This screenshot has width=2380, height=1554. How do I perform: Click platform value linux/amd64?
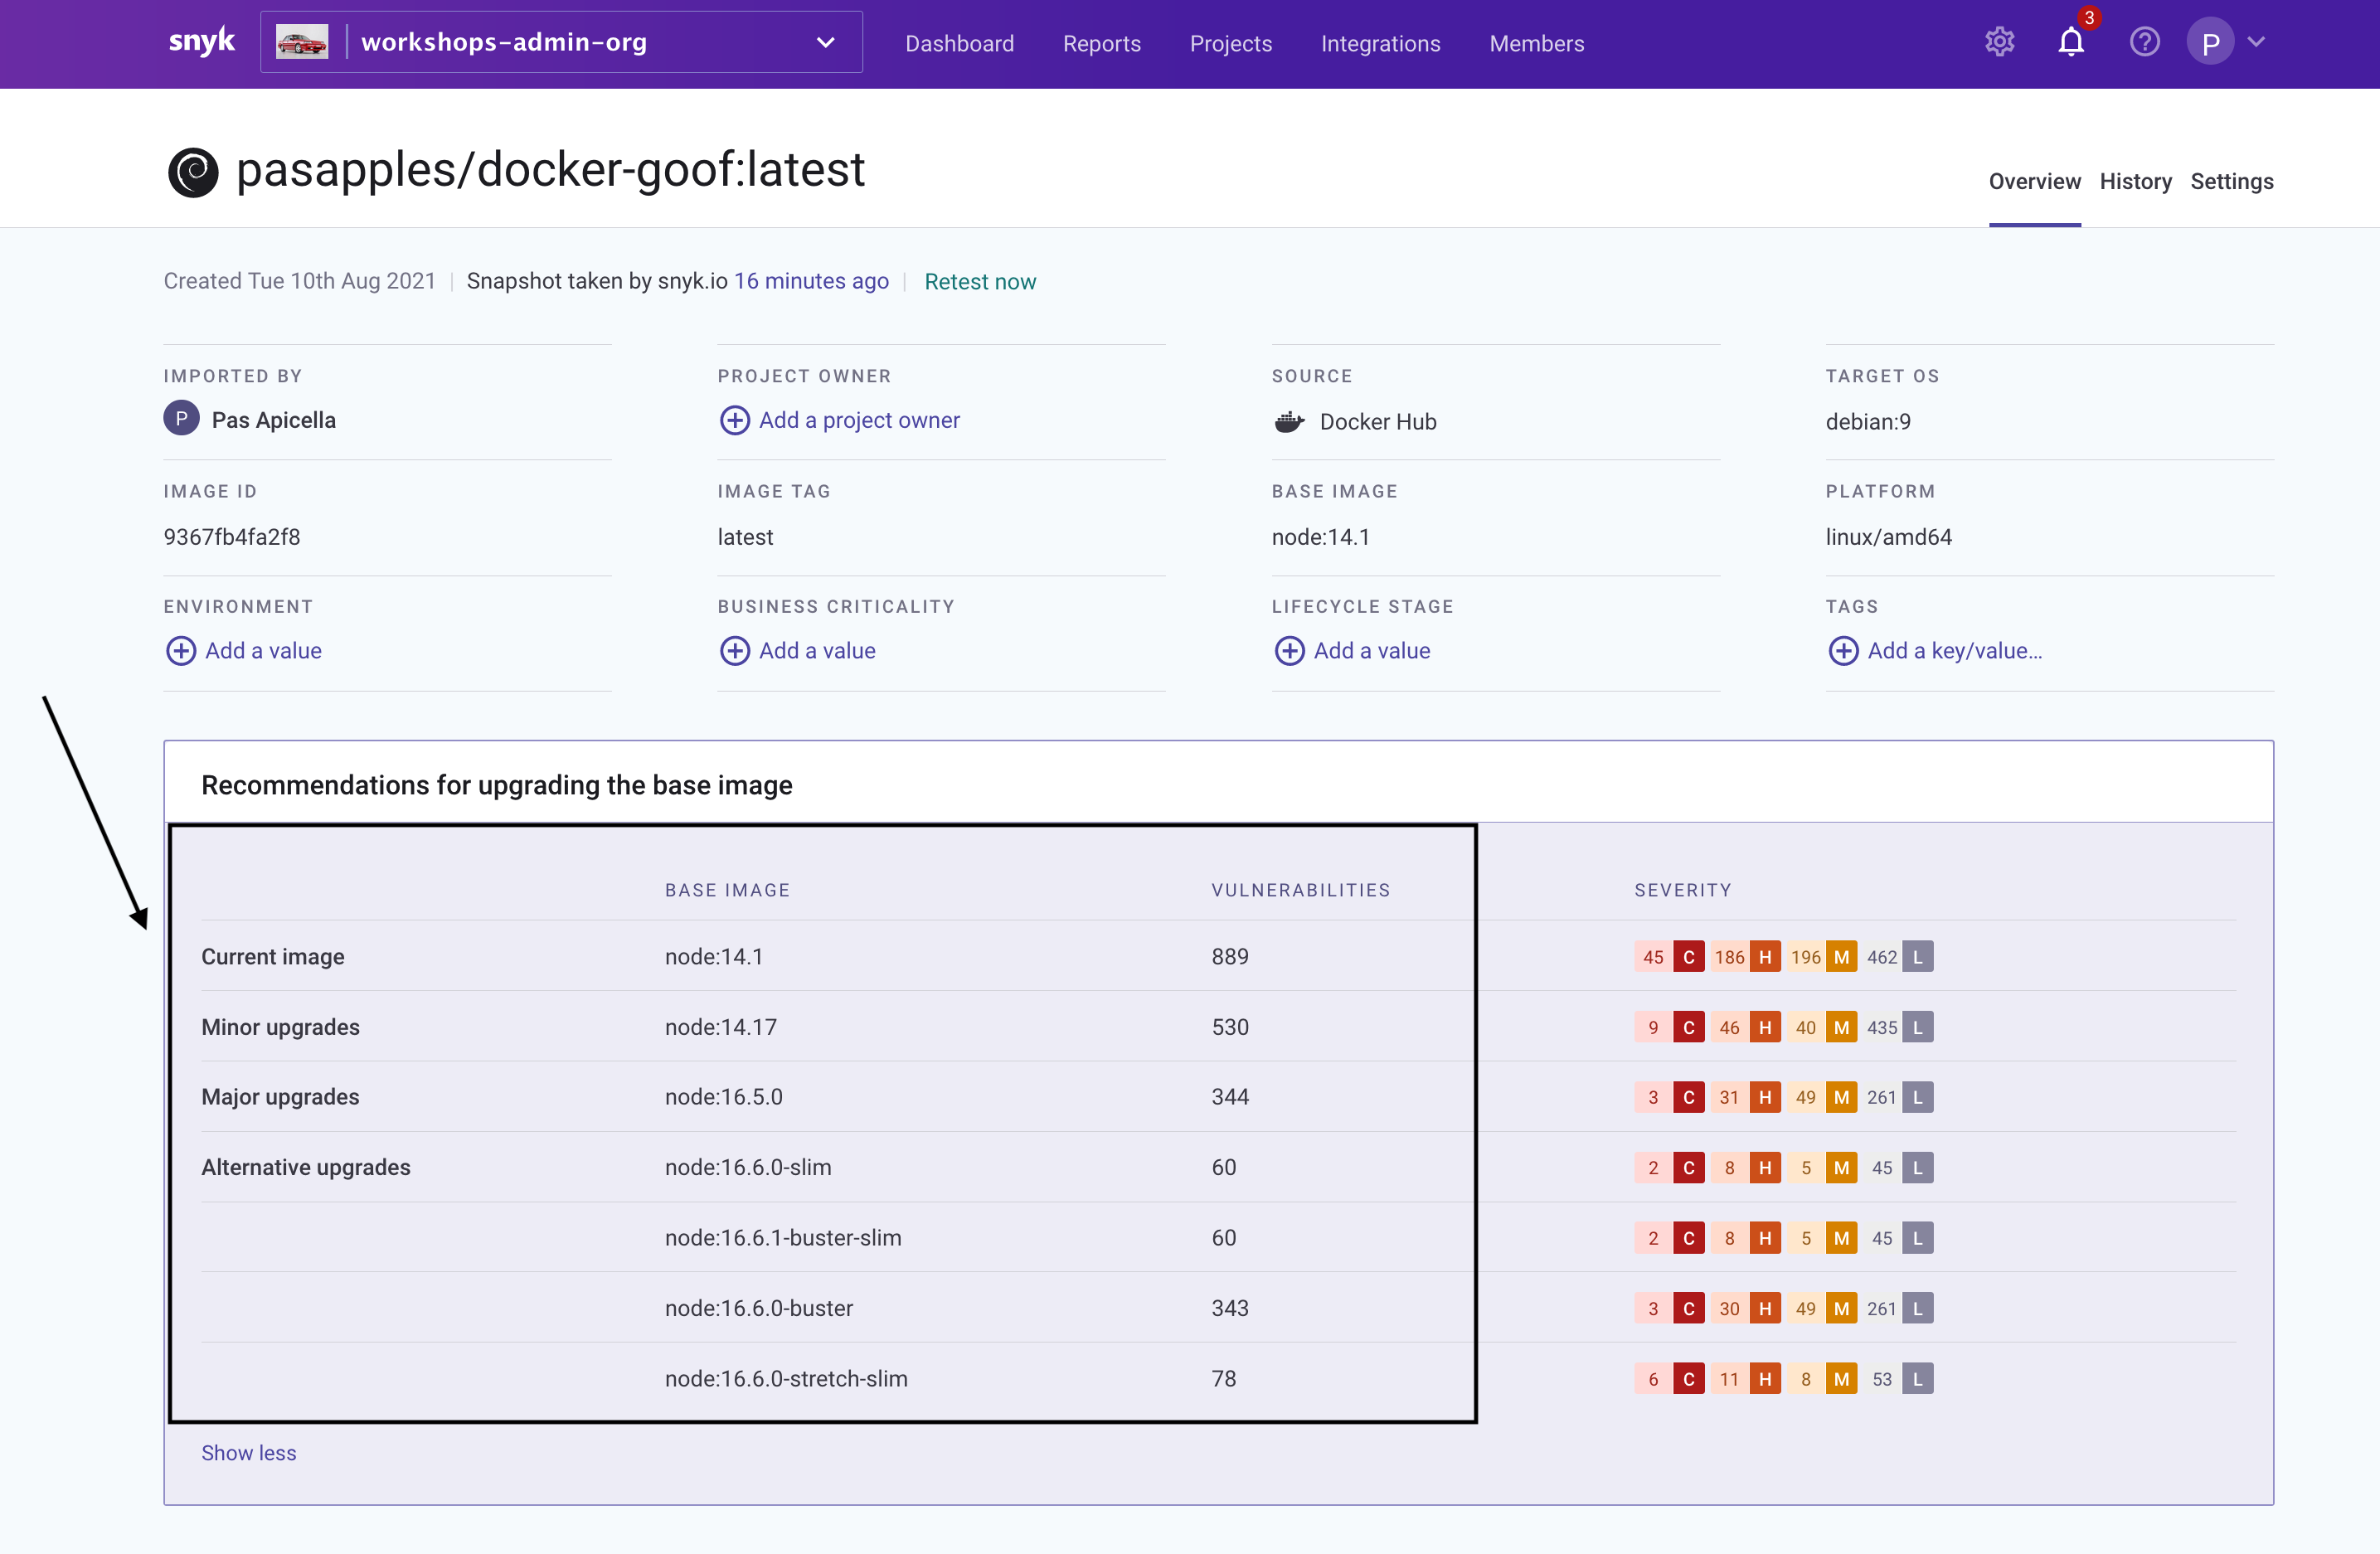pyautogui.click(x=1888, y=537)
